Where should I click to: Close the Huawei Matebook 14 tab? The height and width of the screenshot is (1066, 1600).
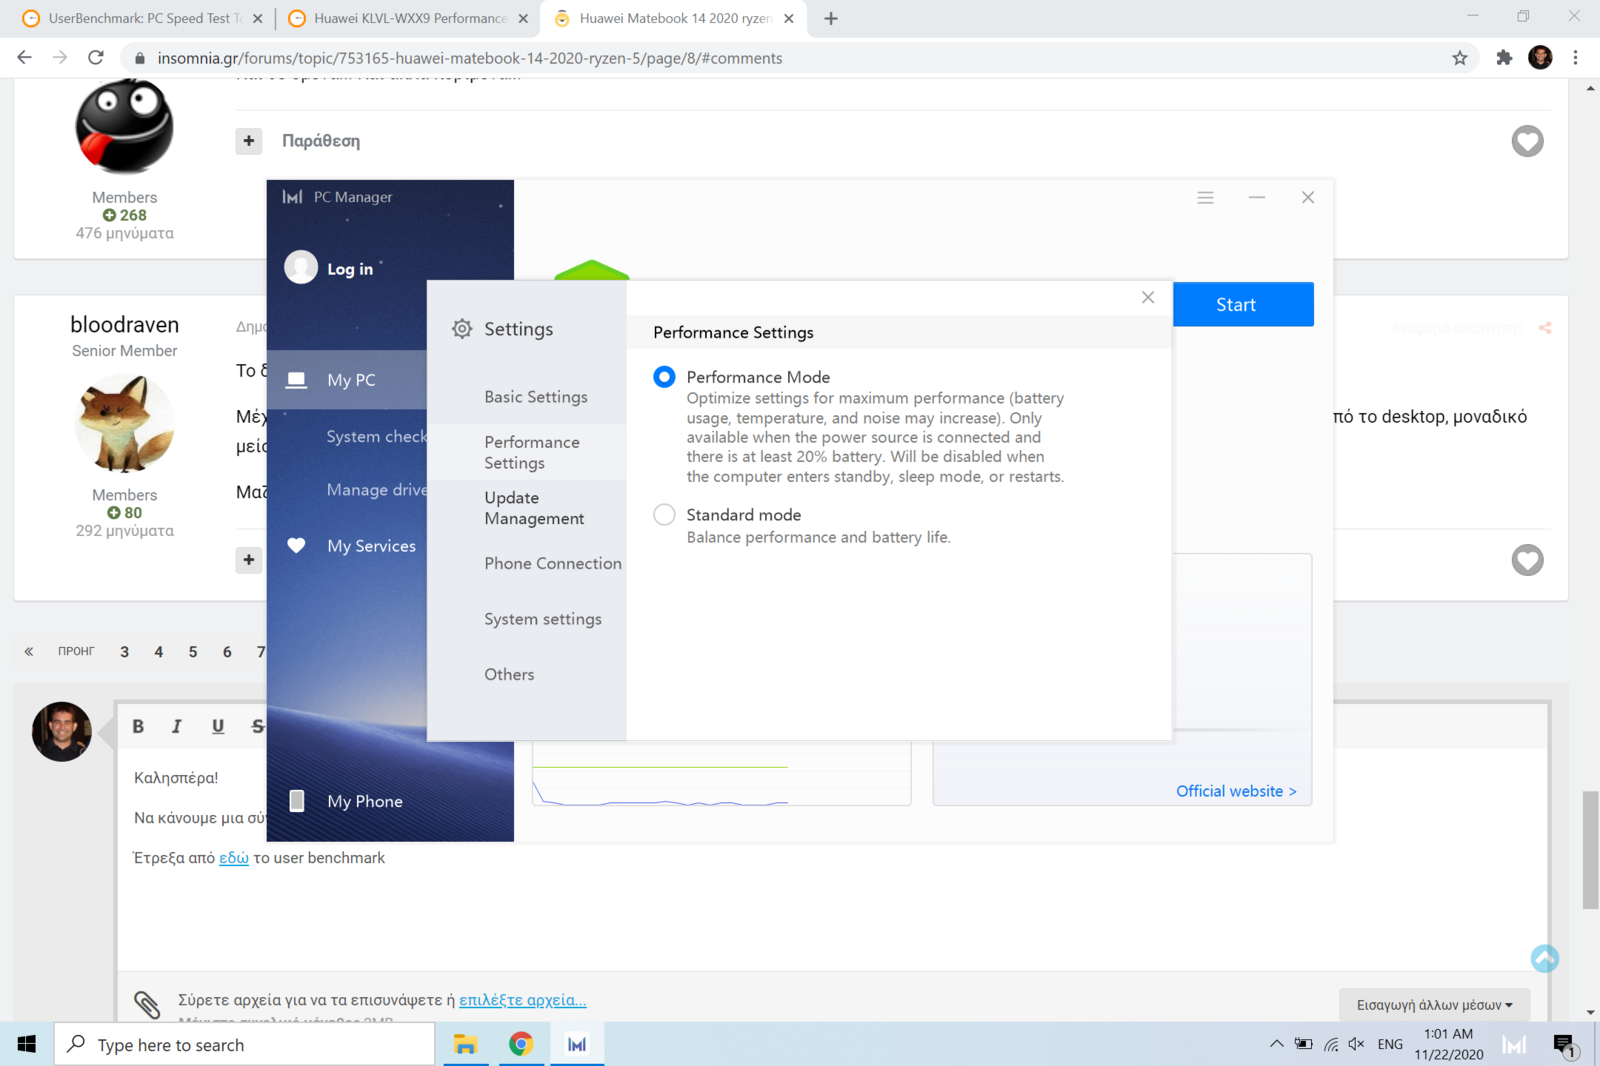[789, 18]
